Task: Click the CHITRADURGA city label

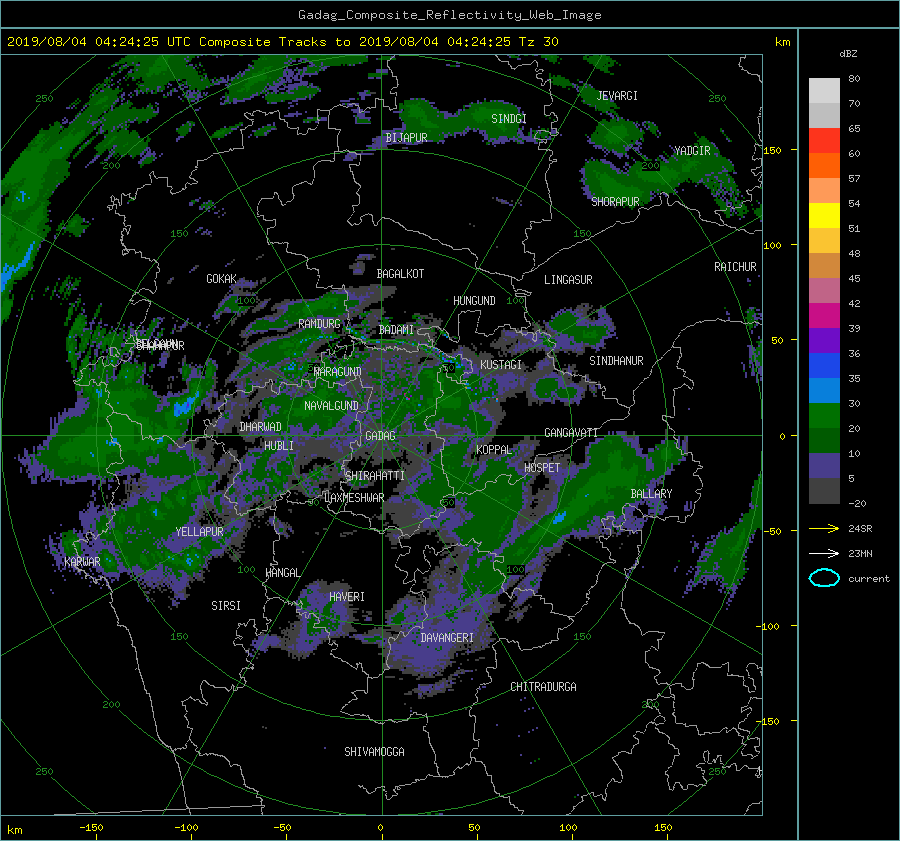Action: tap(544, 687)
